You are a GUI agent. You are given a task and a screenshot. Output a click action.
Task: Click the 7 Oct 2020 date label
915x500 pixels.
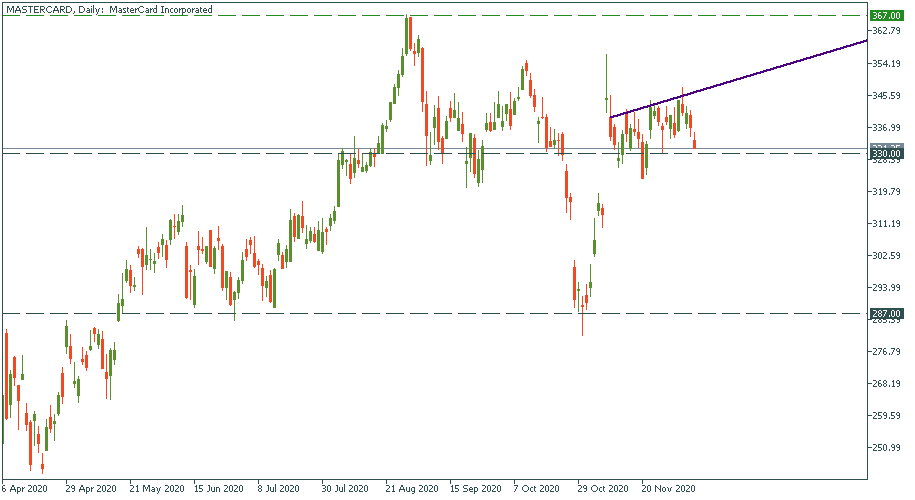coord(538,490)
